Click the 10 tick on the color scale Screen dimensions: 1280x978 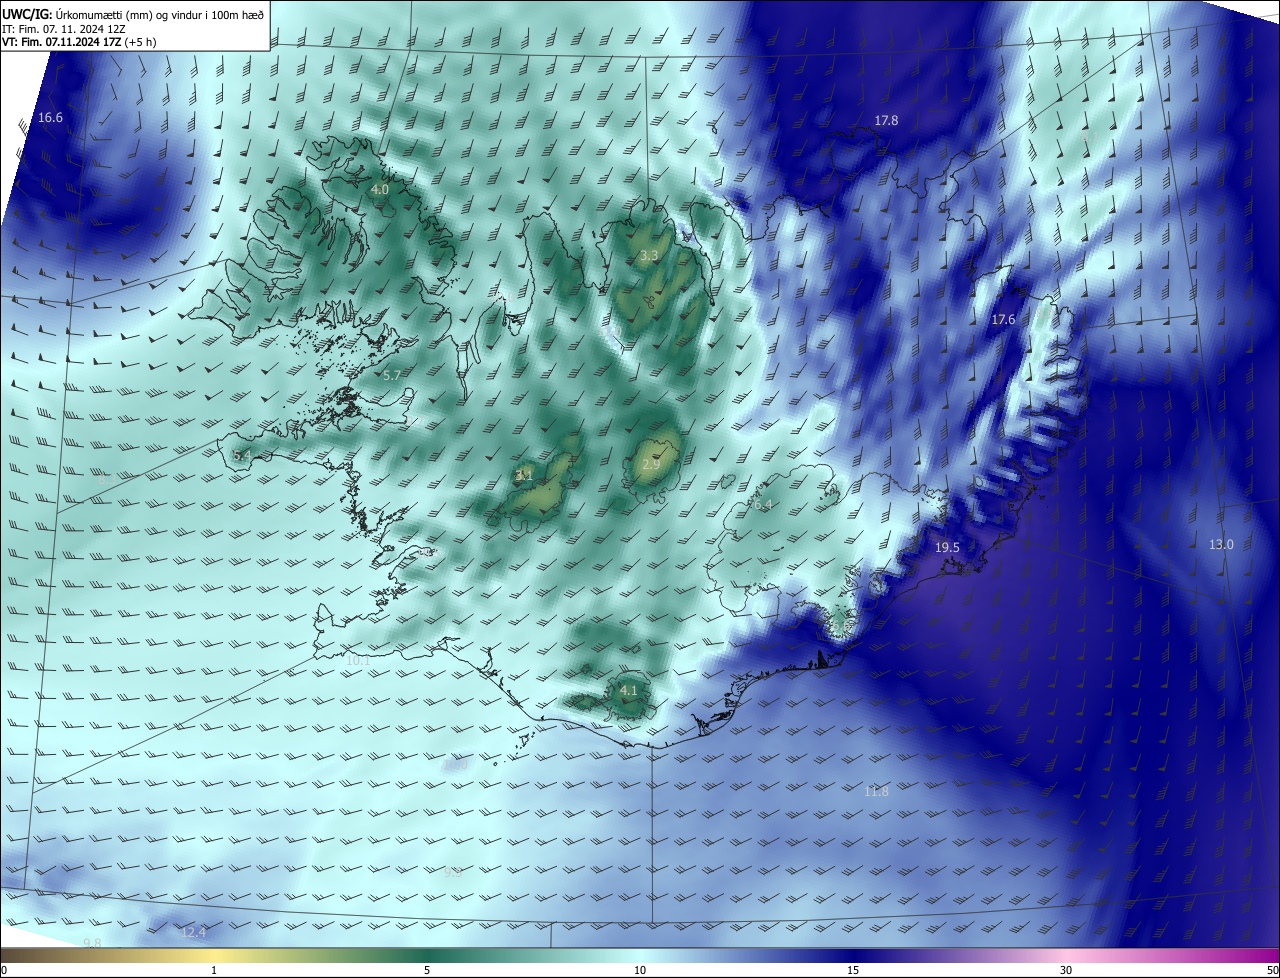[x=640, y=970]
